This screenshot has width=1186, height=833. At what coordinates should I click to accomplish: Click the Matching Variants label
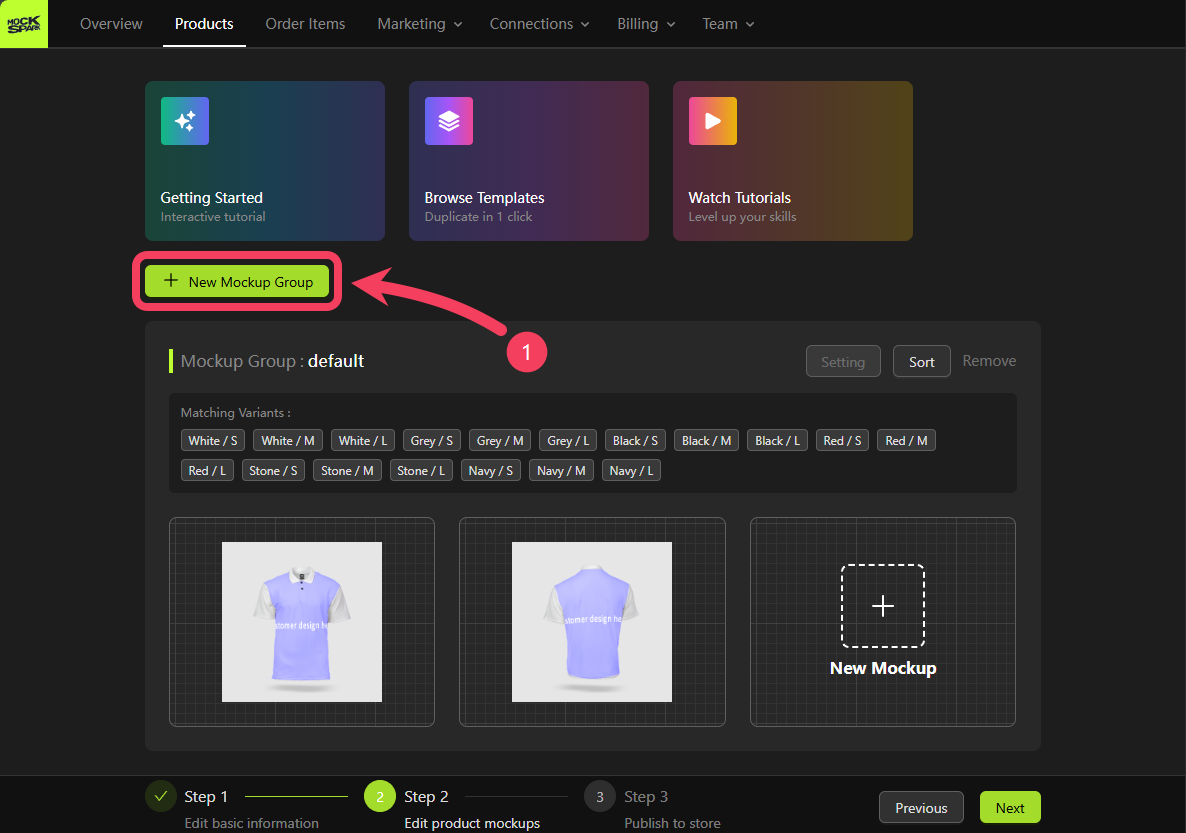click(235, 412)
